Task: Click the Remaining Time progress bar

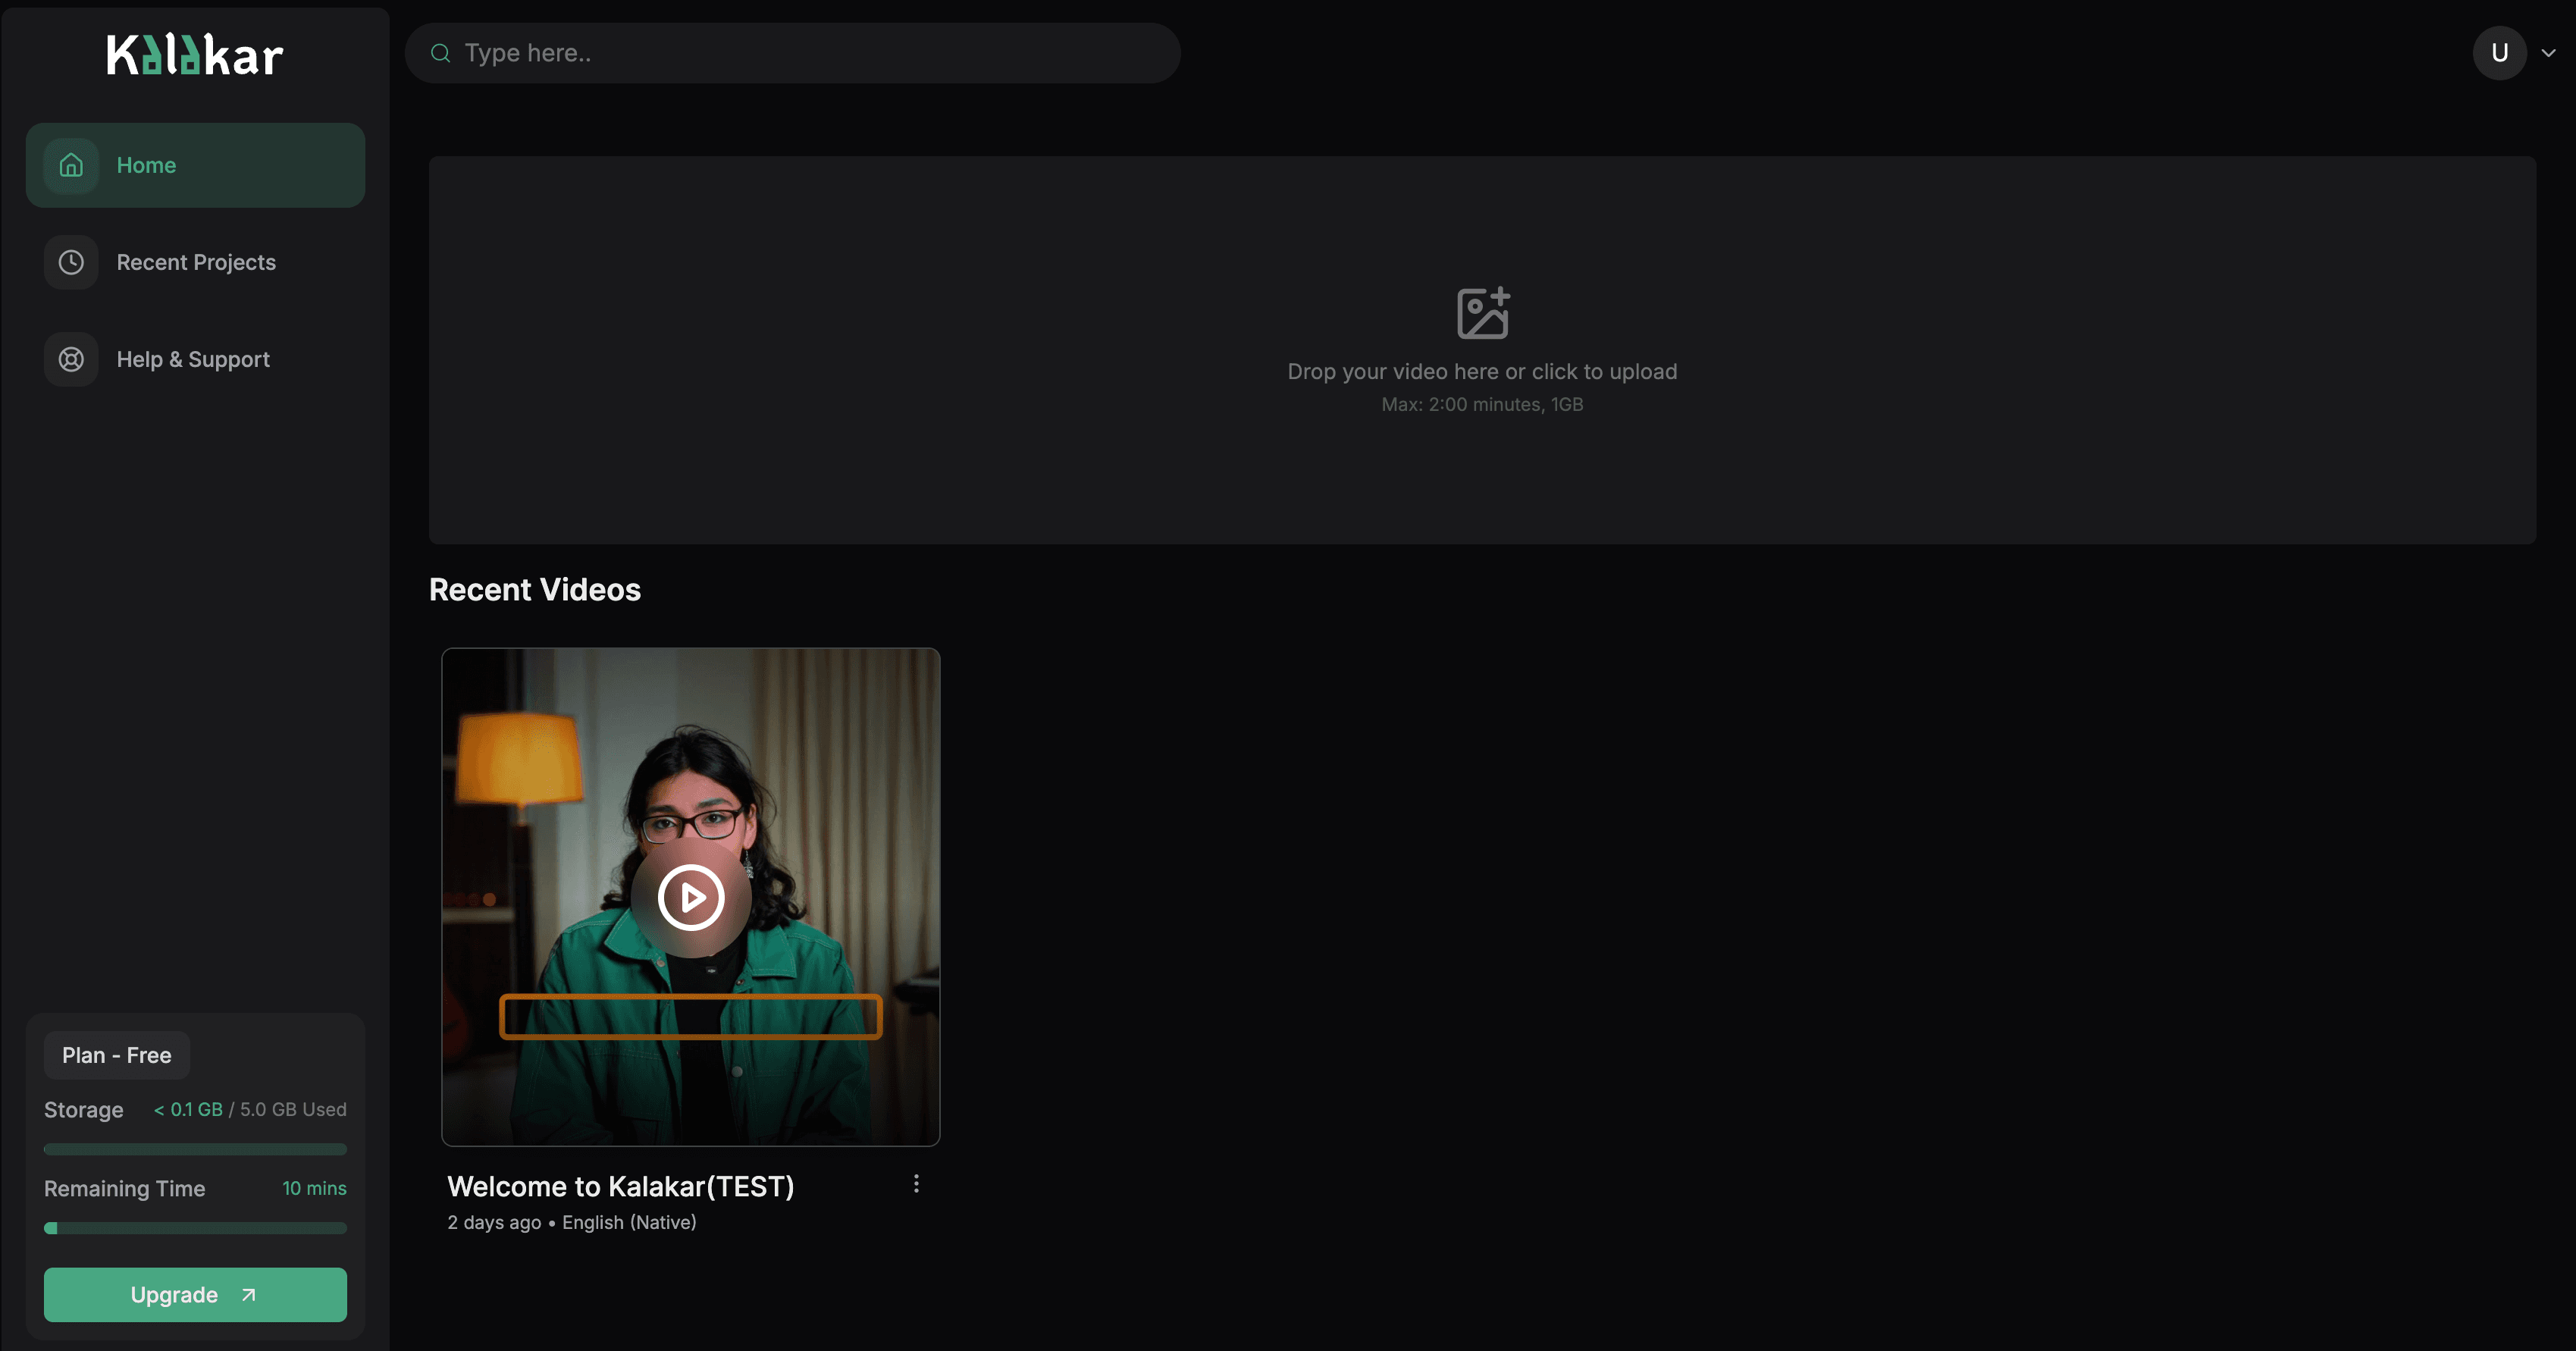Action: tap(195, 1228)
